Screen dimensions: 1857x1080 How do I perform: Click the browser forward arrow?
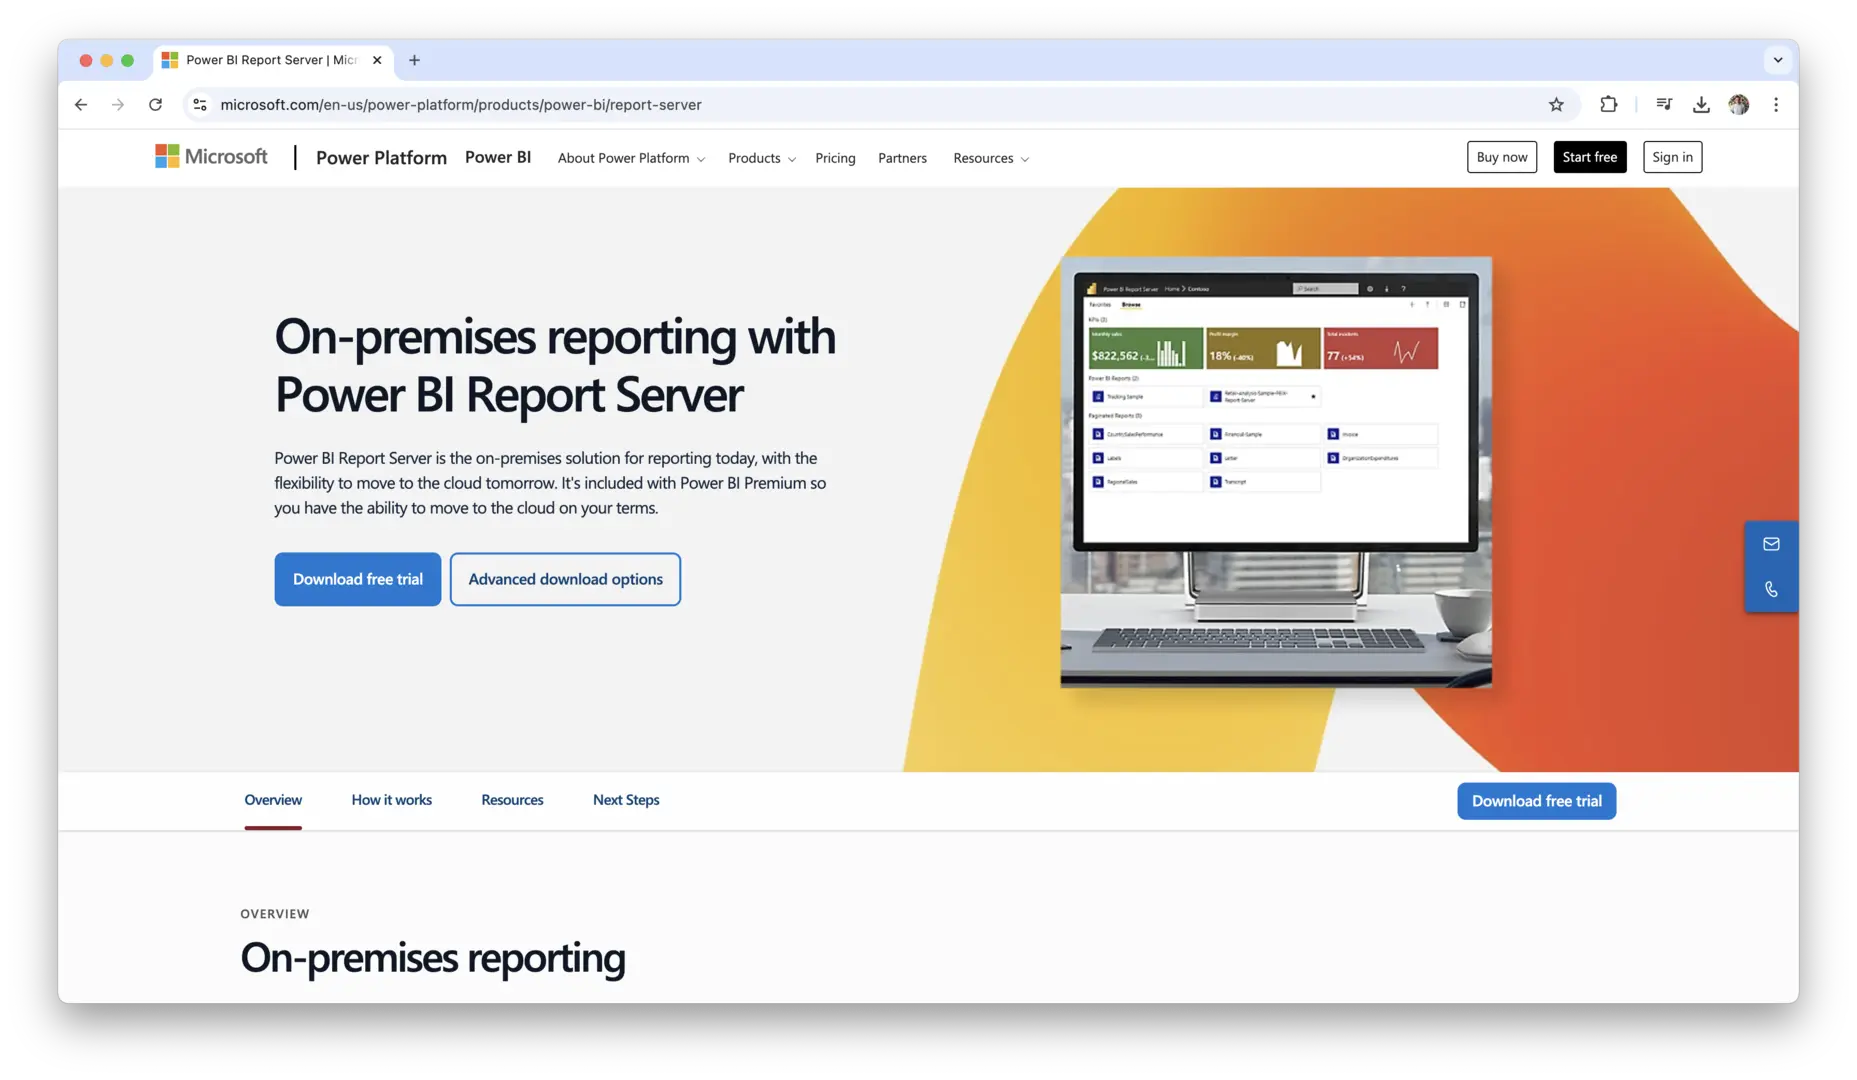118,104
